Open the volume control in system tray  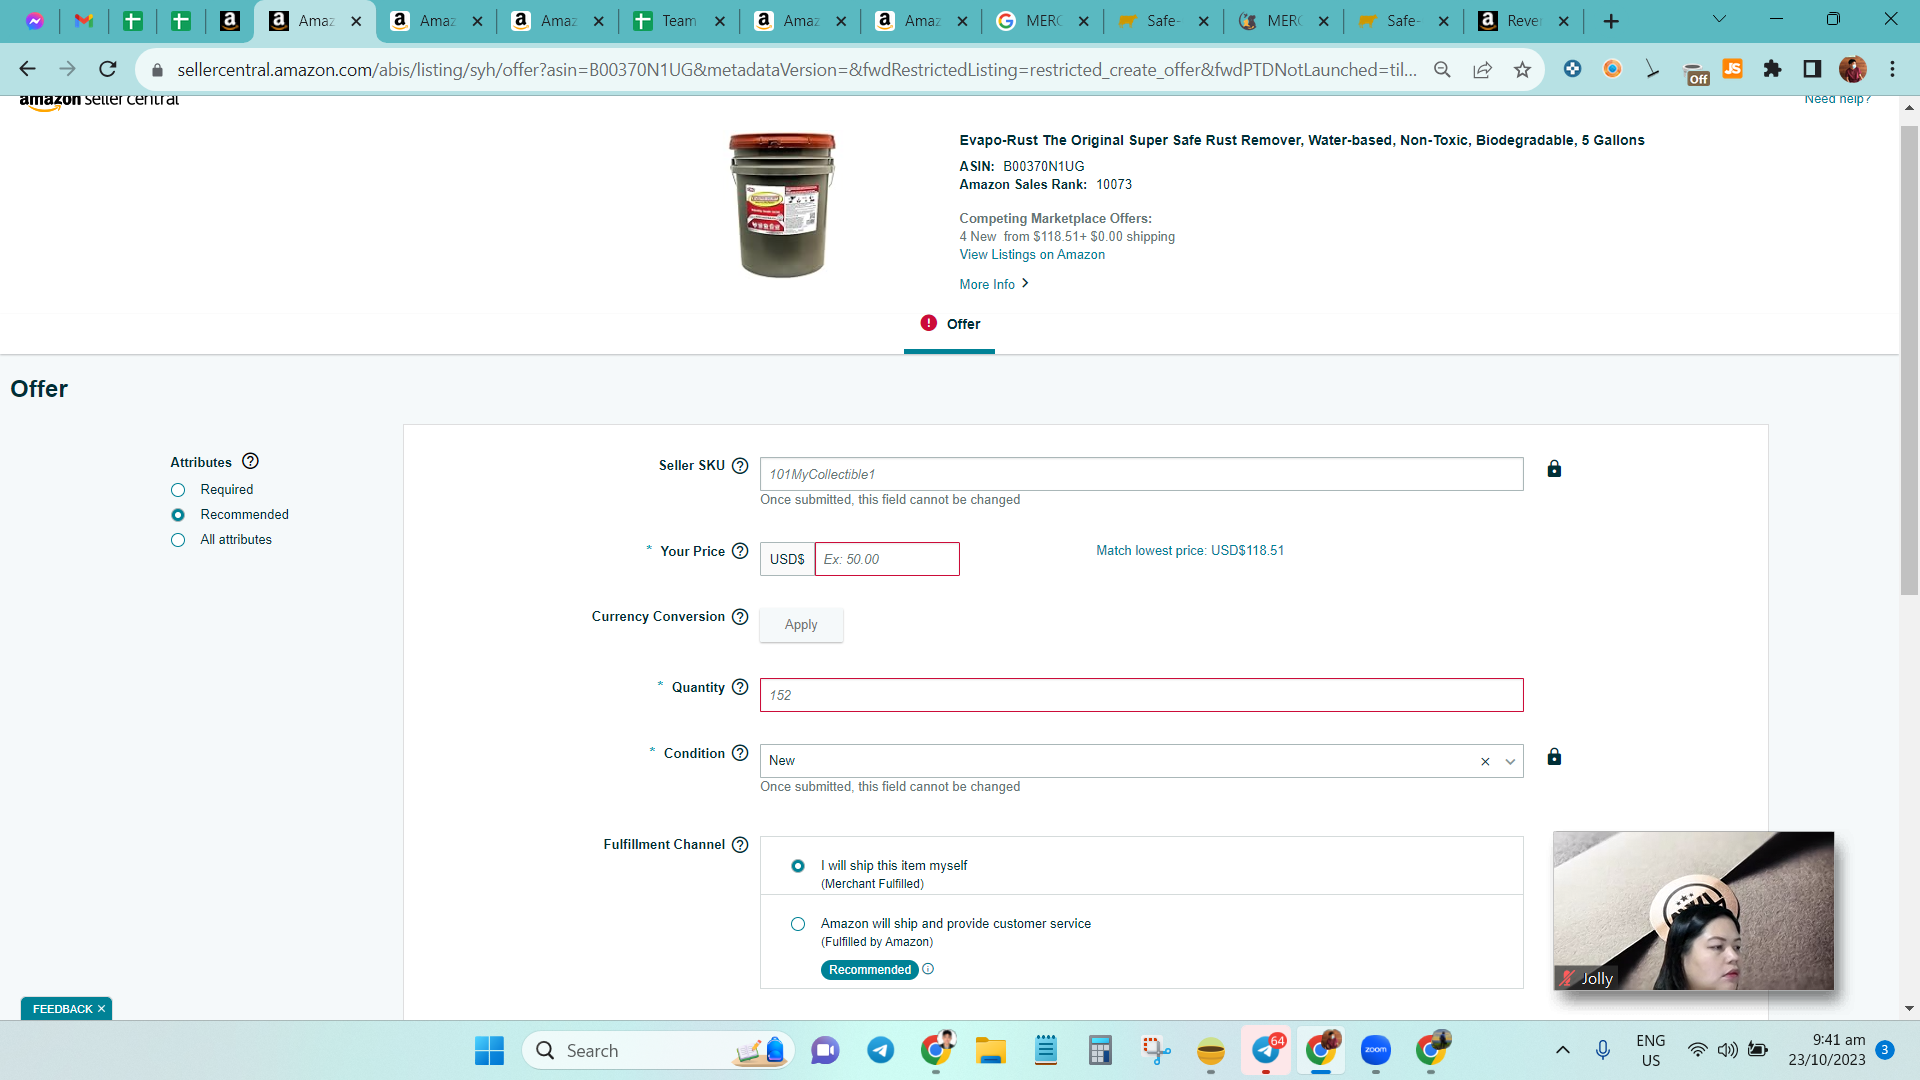point(1727,1051)
